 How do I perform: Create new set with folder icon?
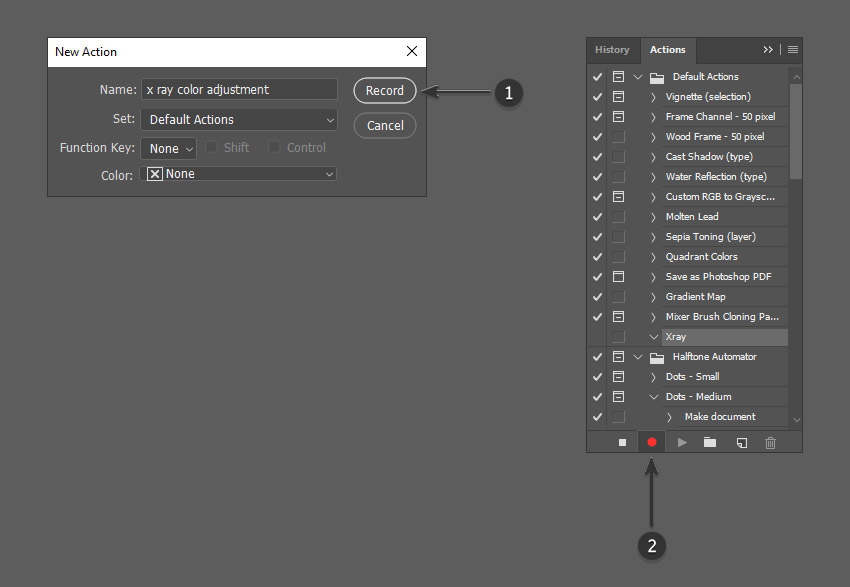(x=710, y=442)
